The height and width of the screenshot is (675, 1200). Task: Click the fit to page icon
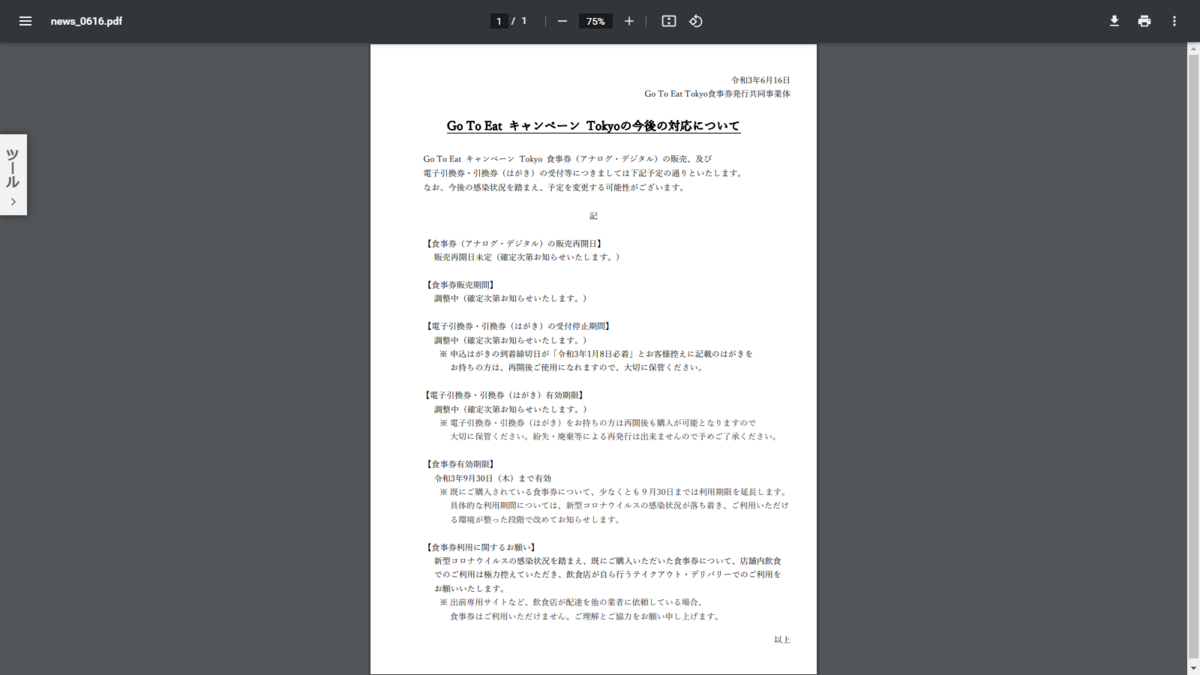[x=669, y=21]
